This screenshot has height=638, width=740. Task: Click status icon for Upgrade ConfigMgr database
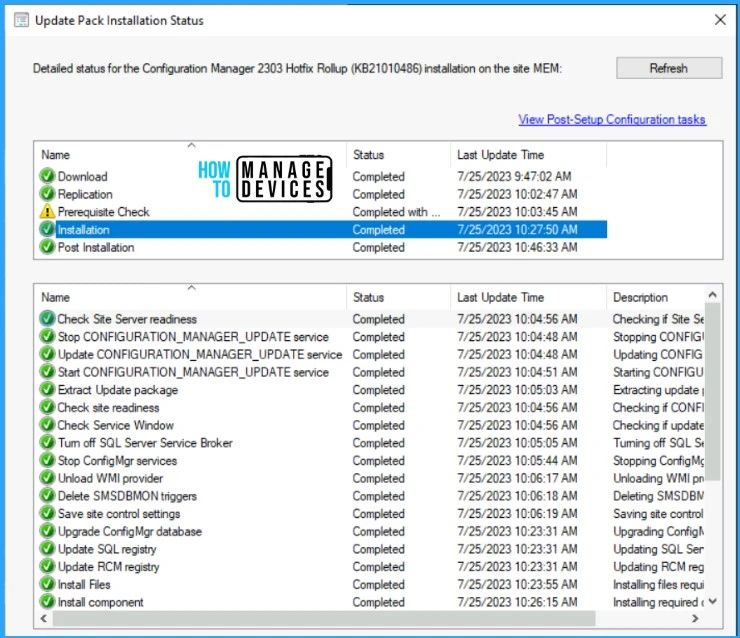pos(47,531)
